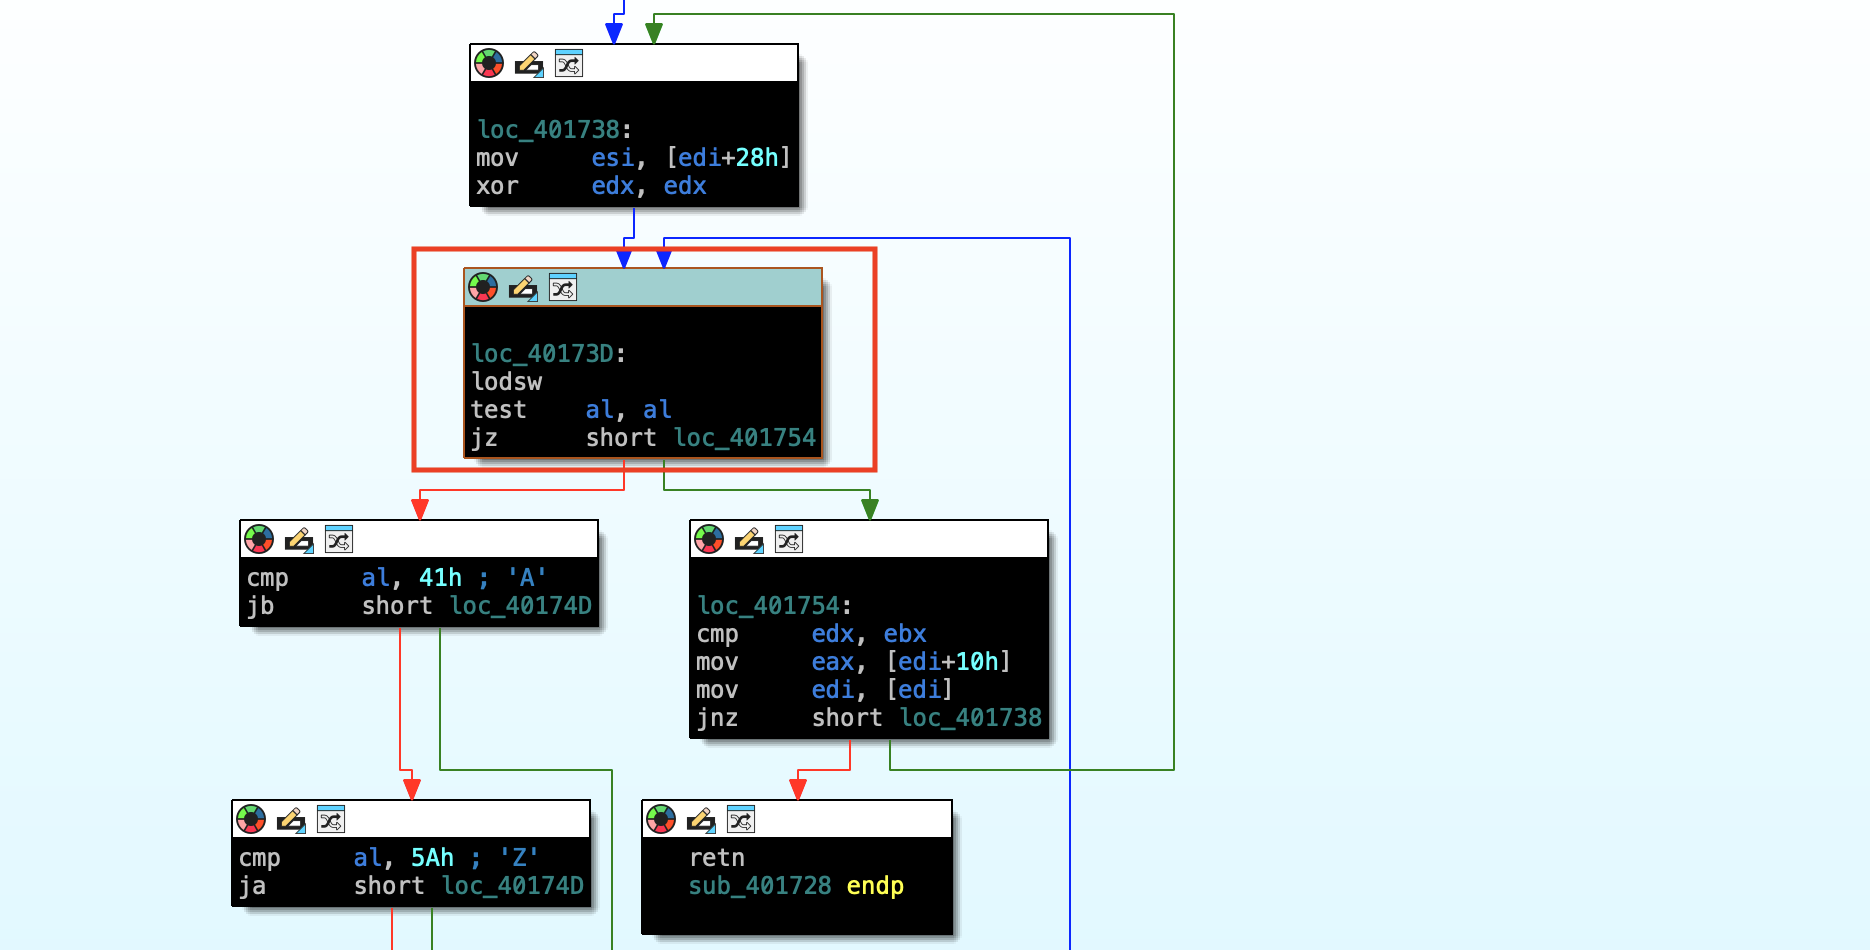
Task: Follow ja target loc_40174D operand
Action: click(513, 886)
